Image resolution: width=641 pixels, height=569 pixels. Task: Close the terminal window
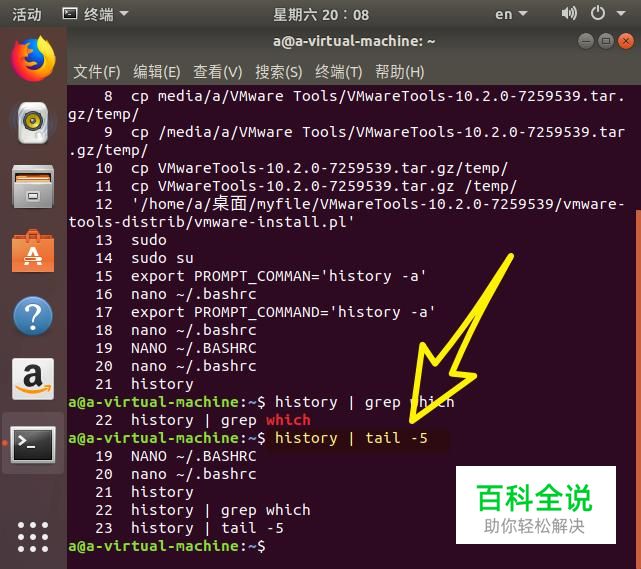click(626, 41)
